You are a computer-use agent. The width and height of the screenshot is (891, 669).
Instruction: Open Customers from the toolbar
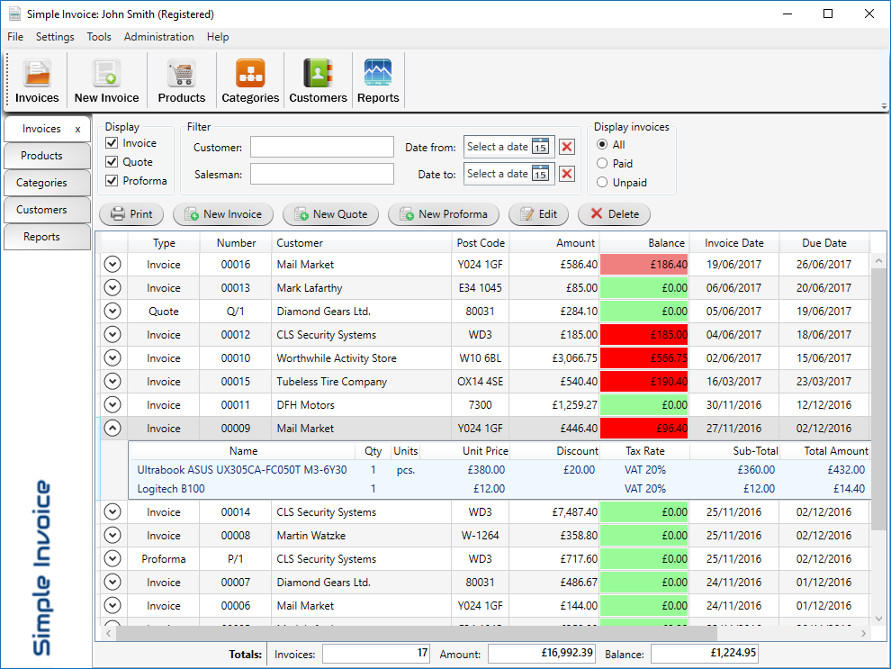pos(318,81)
